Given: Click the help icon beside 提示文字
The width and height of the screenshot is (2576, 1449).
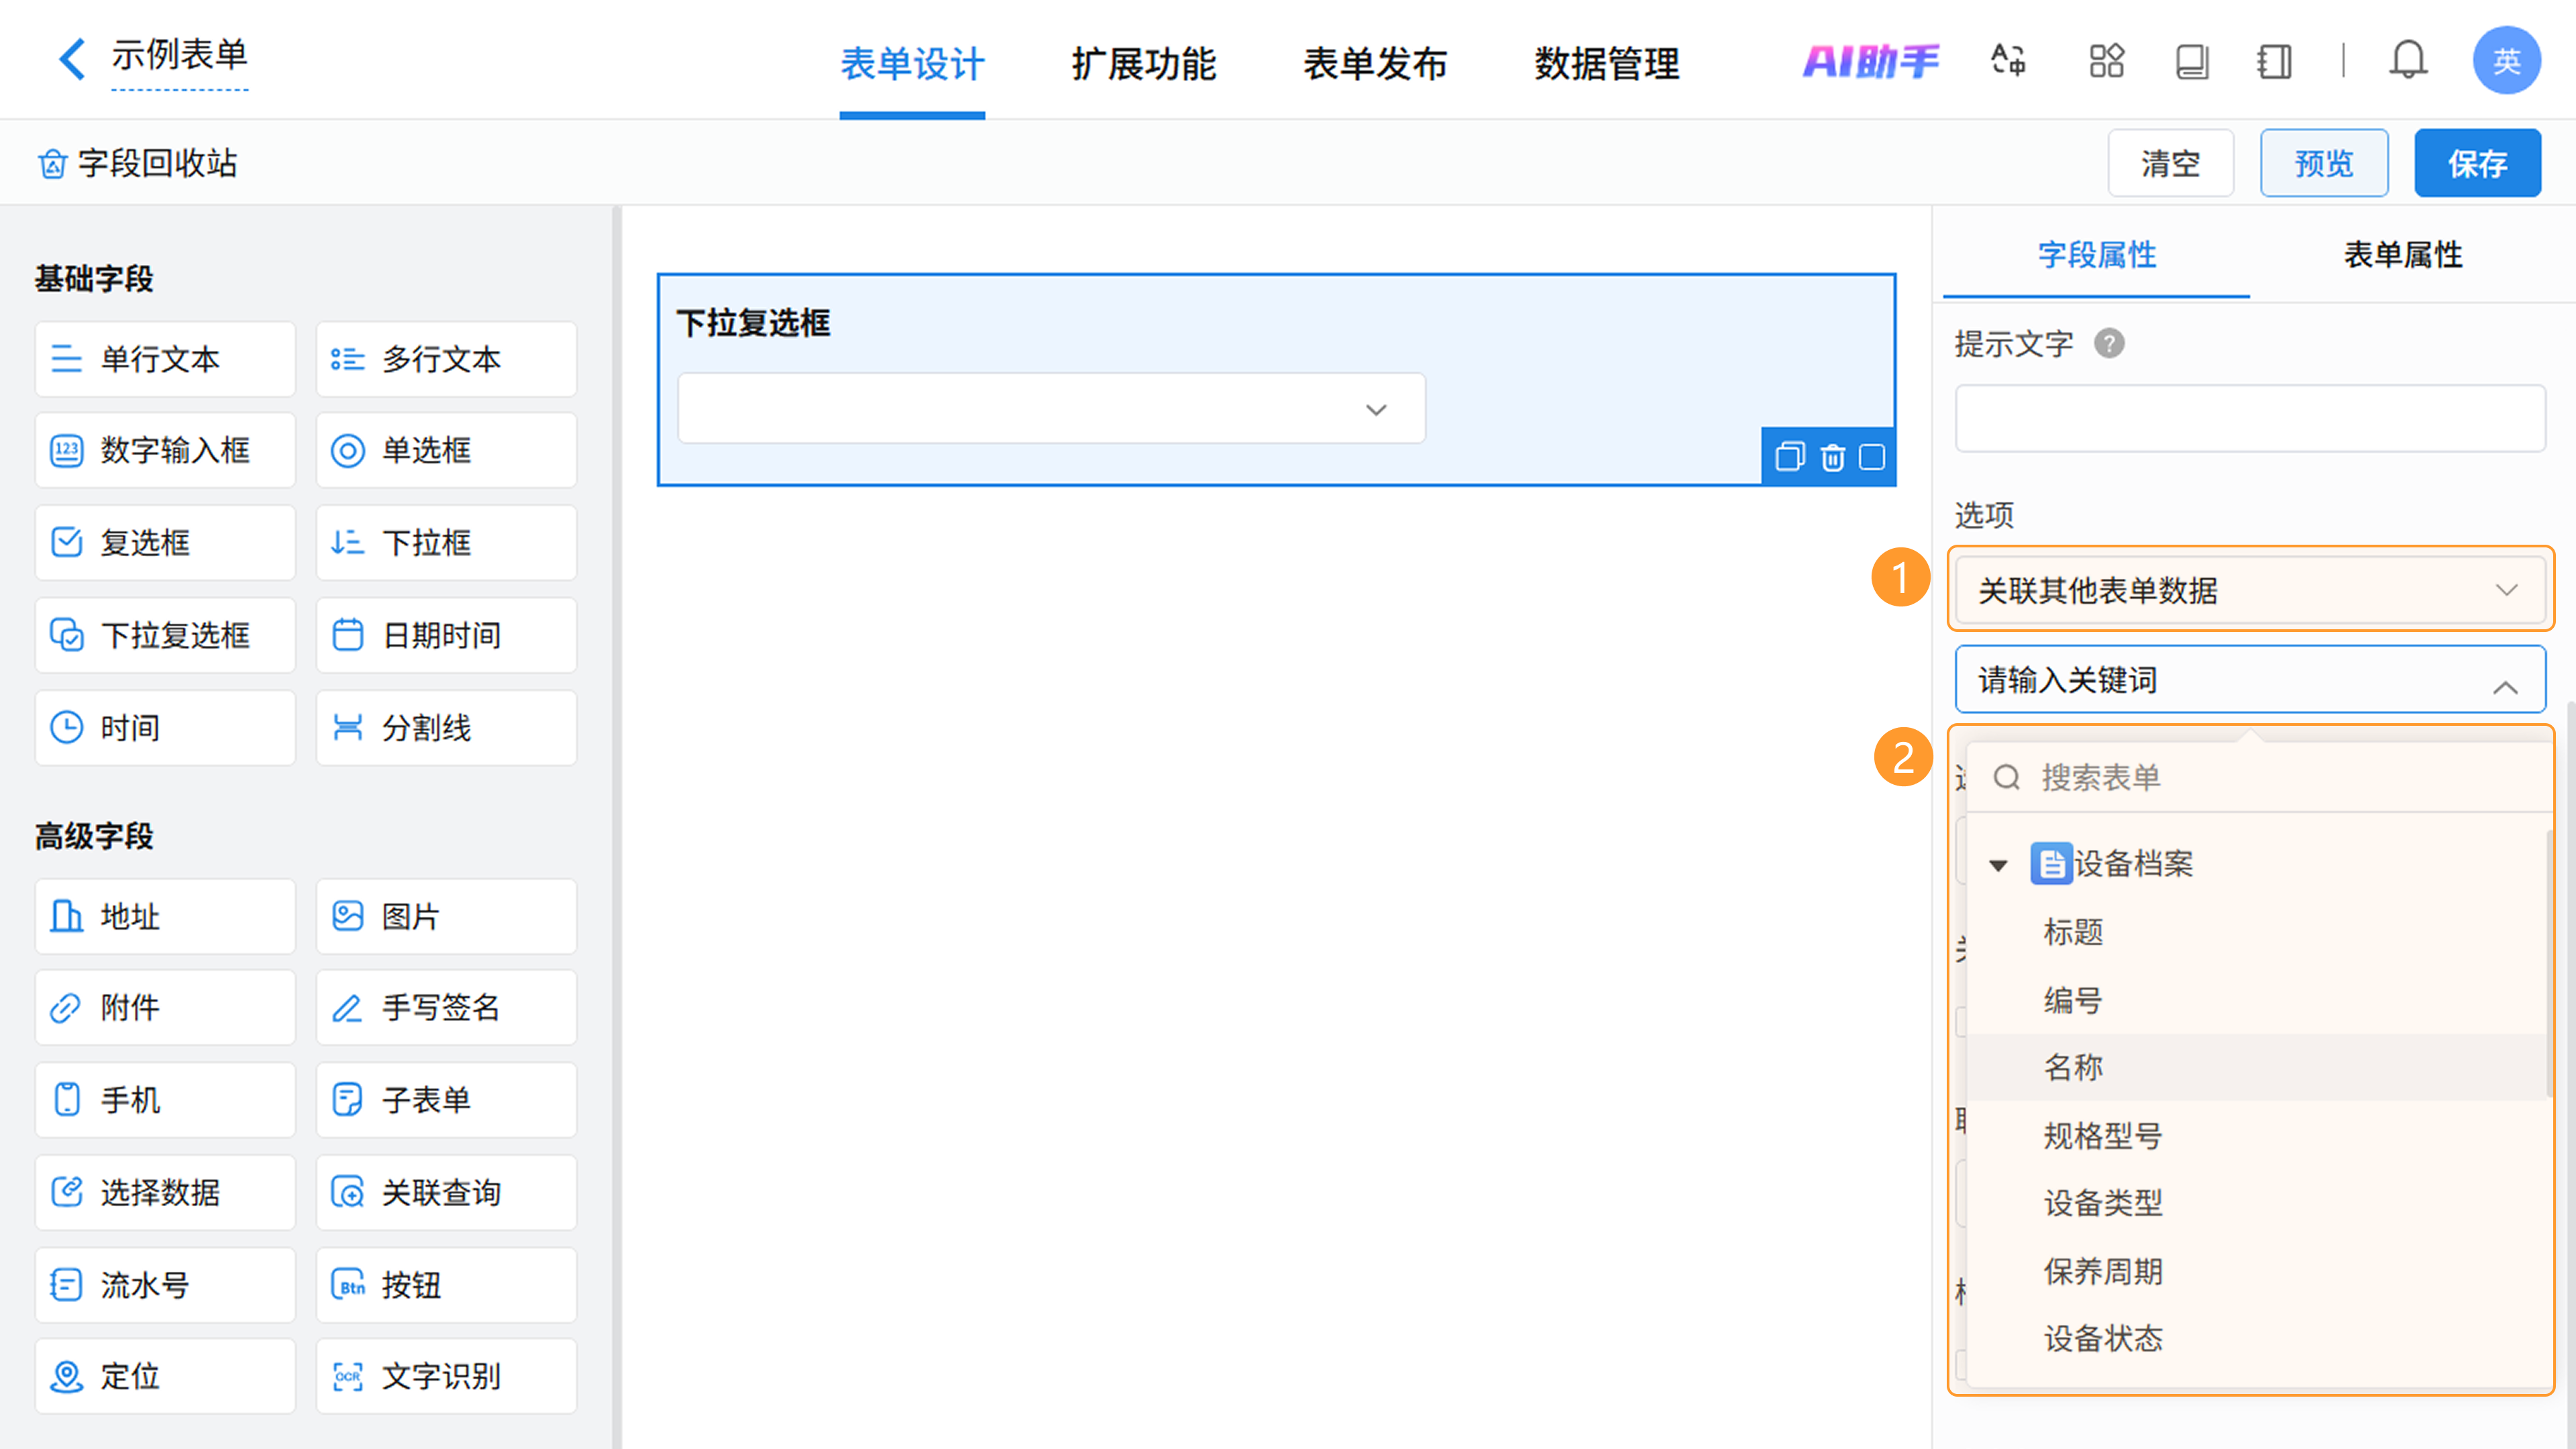Looking at the screenshot, I should 2109,344.
